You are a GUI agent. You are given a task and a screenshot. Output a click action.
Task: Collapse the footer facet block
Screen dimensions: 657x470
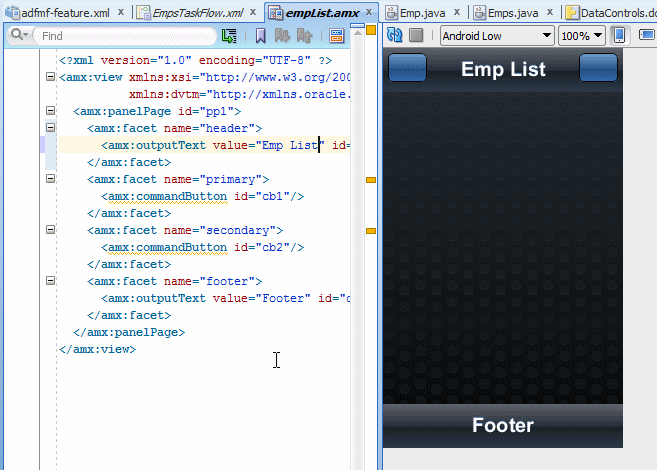click(x=50, y=281)
